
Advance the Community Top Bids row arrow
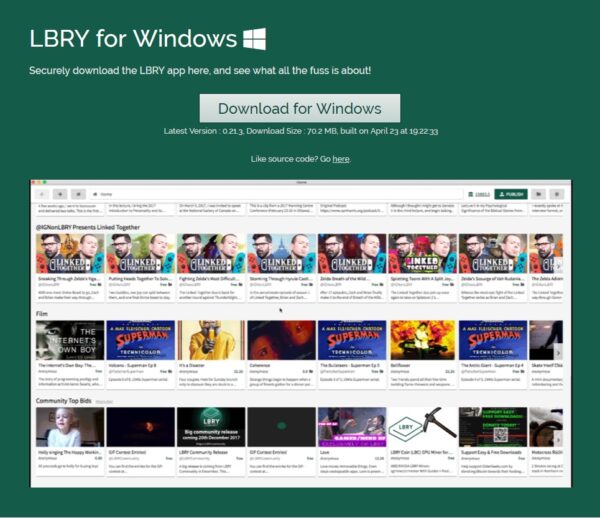[558, 440]
